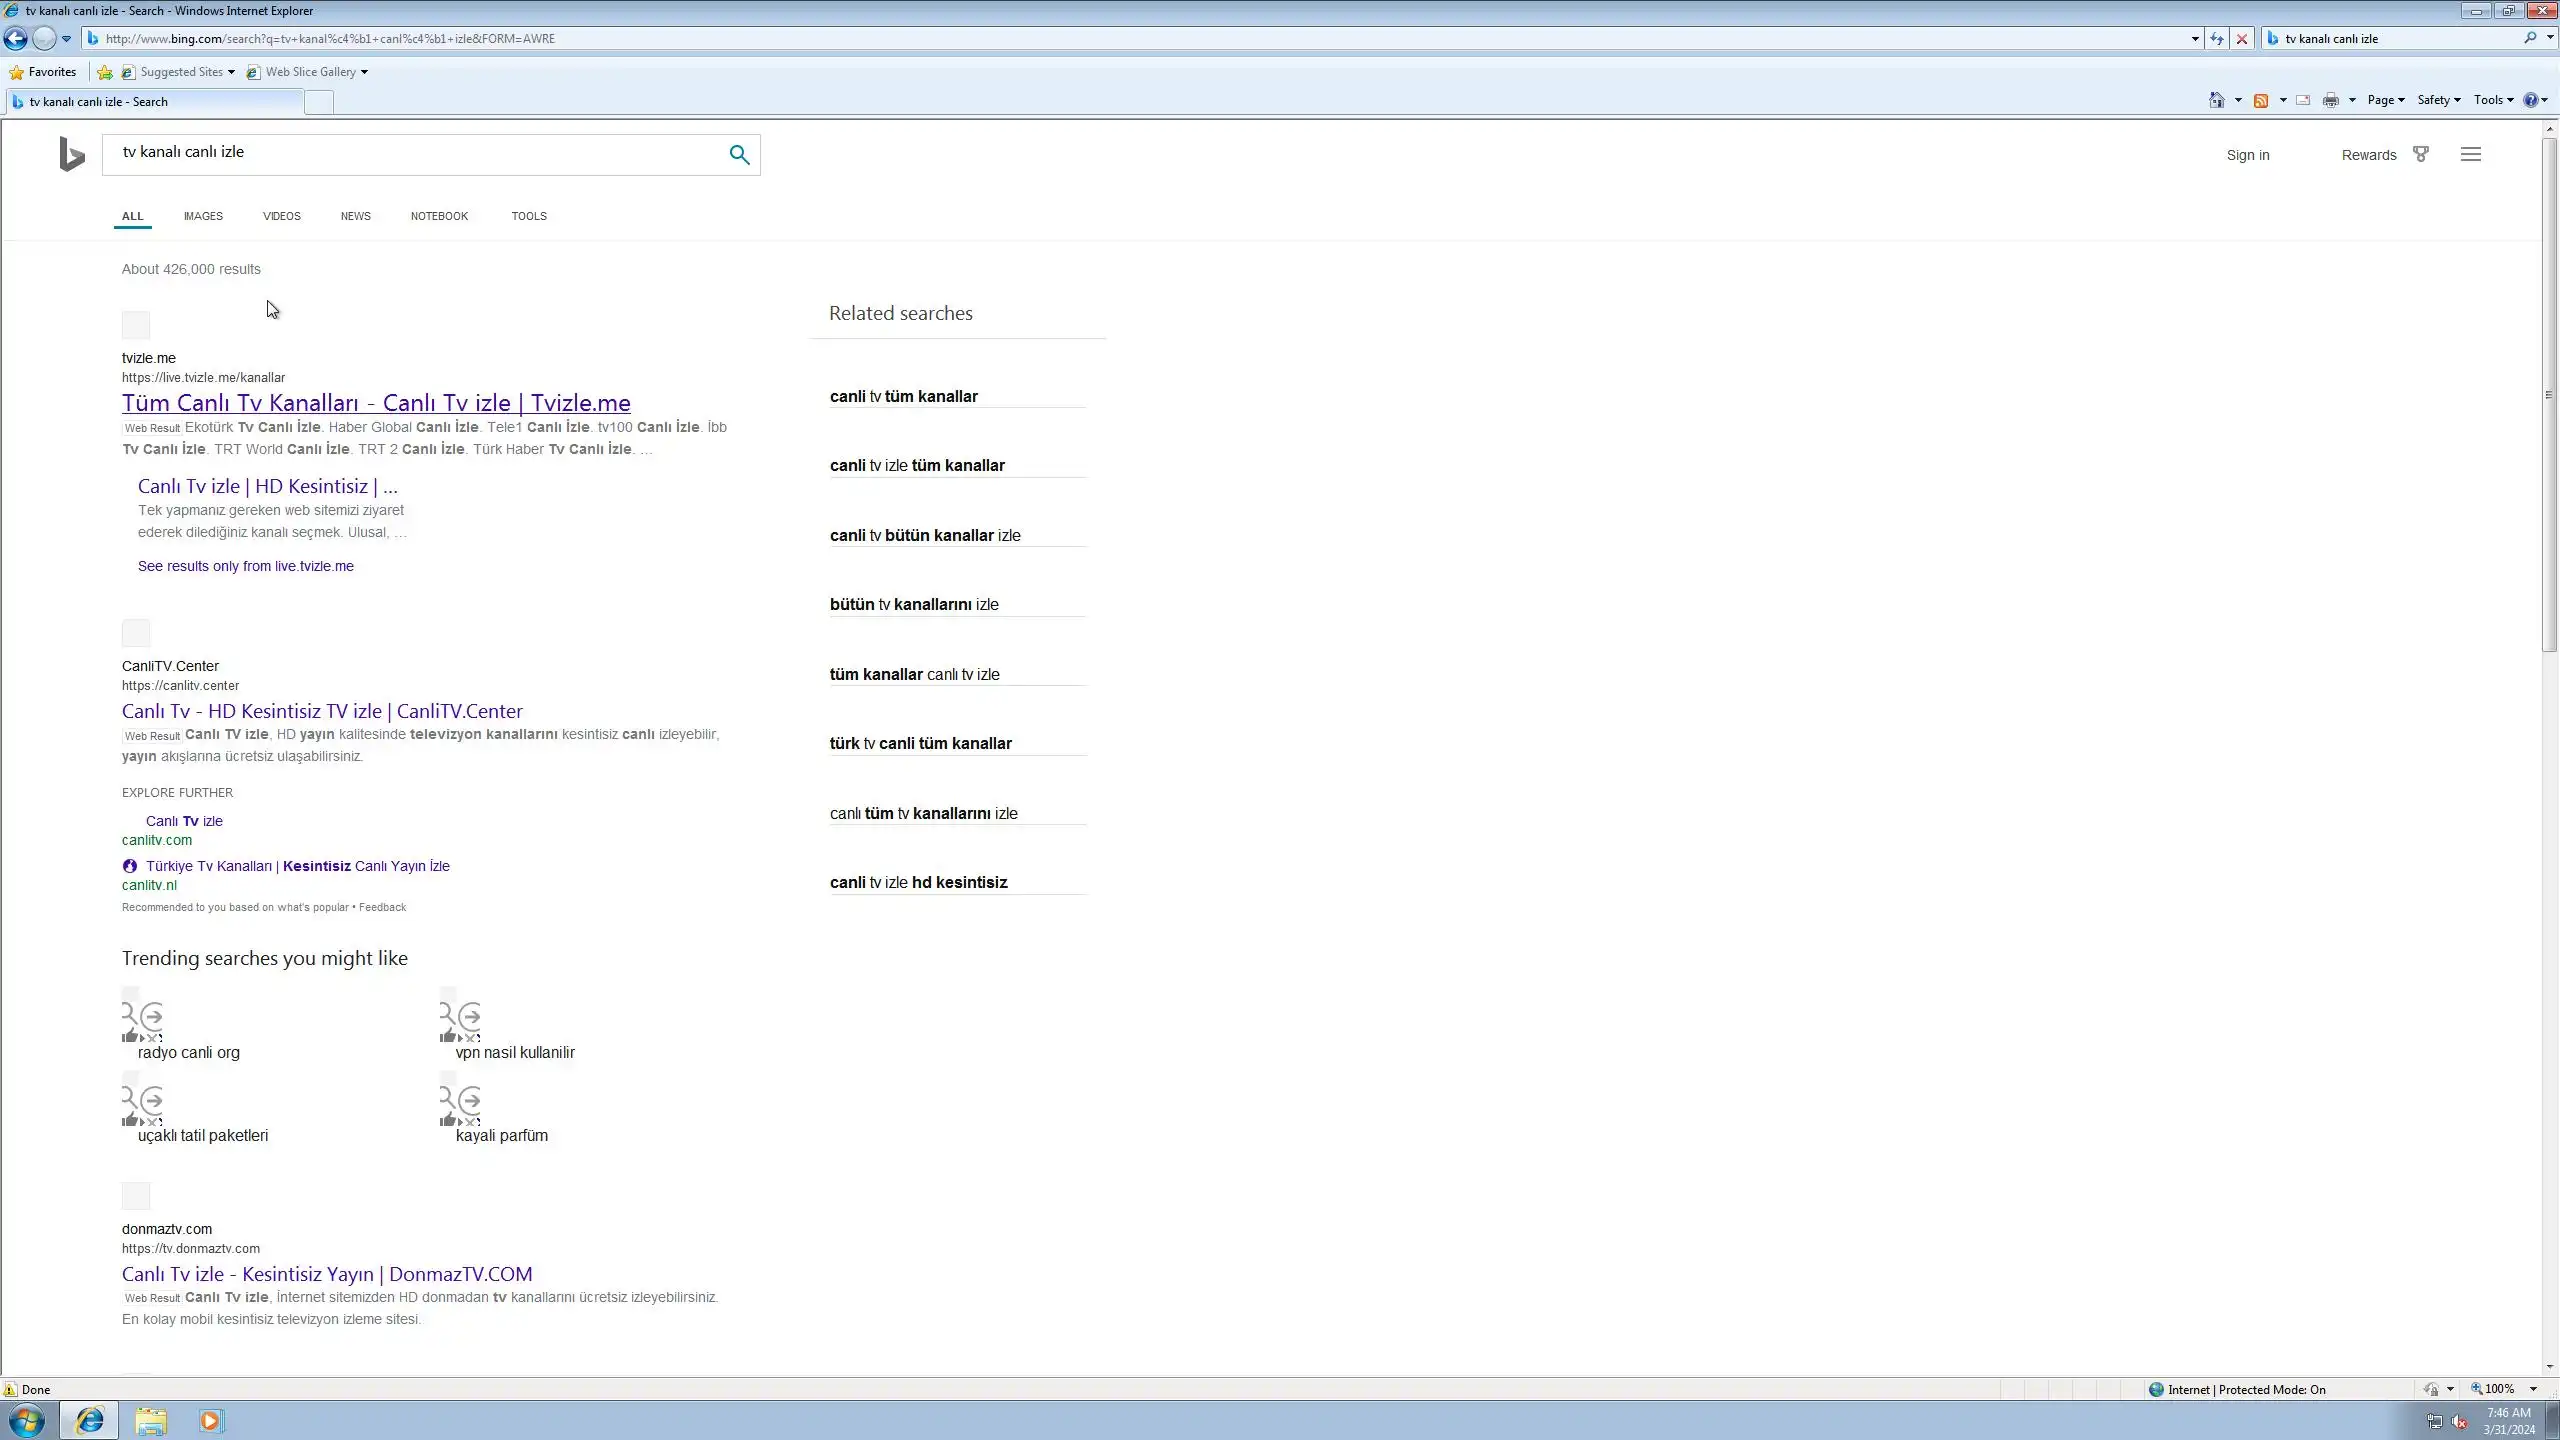Click the Print toolbar icon

pyautogui.click(x=2330, y=100)
